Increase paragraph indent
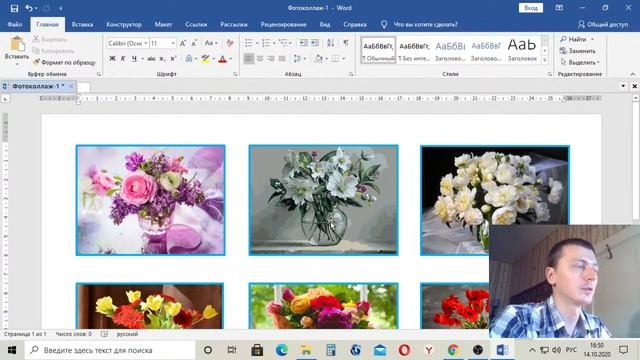Screen dimensions: 640x360 coord(315,43)
